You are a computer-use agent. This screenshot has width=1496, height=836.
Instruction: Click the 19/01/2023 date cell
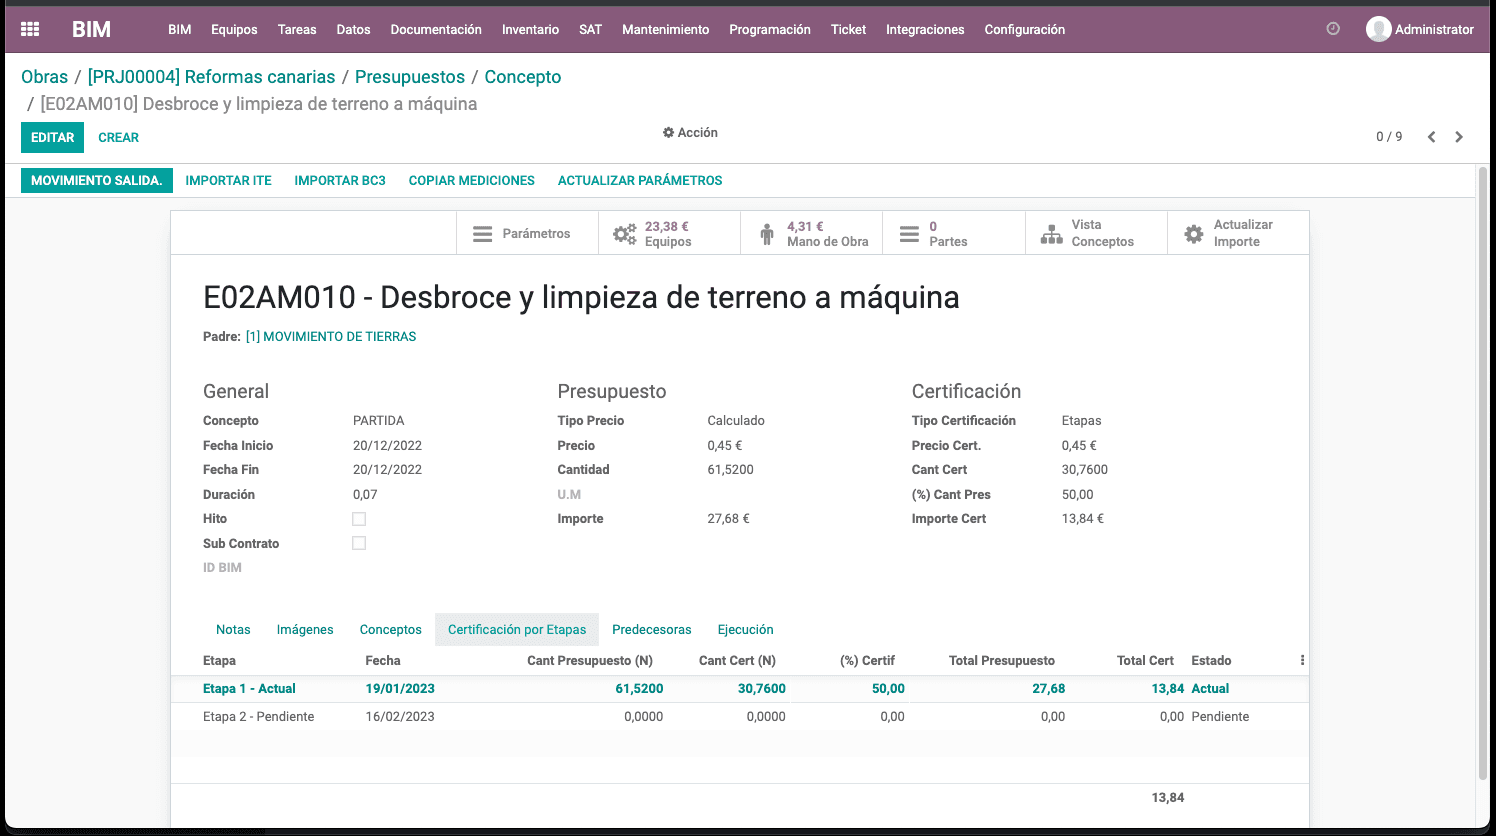coord(400,688)
